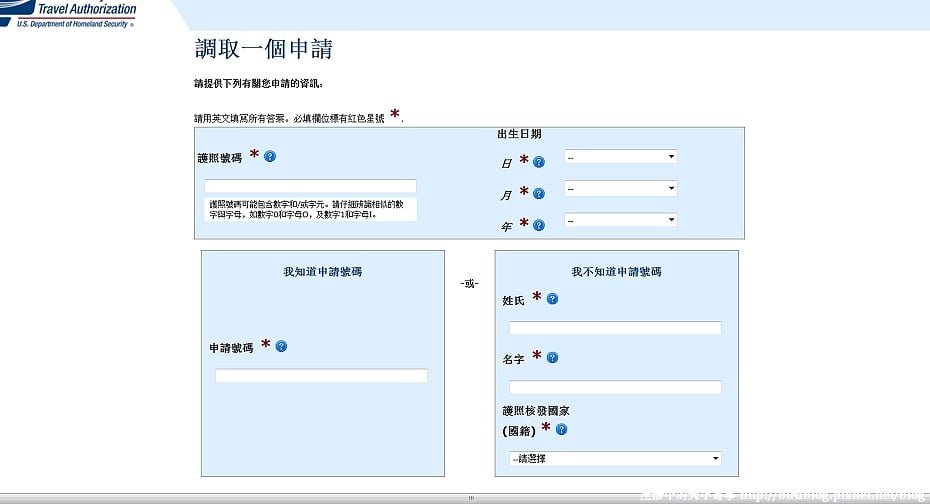The image size is (930, 504).
Task: Open the 月 birth month dropdown
Action: coord(620,188)
